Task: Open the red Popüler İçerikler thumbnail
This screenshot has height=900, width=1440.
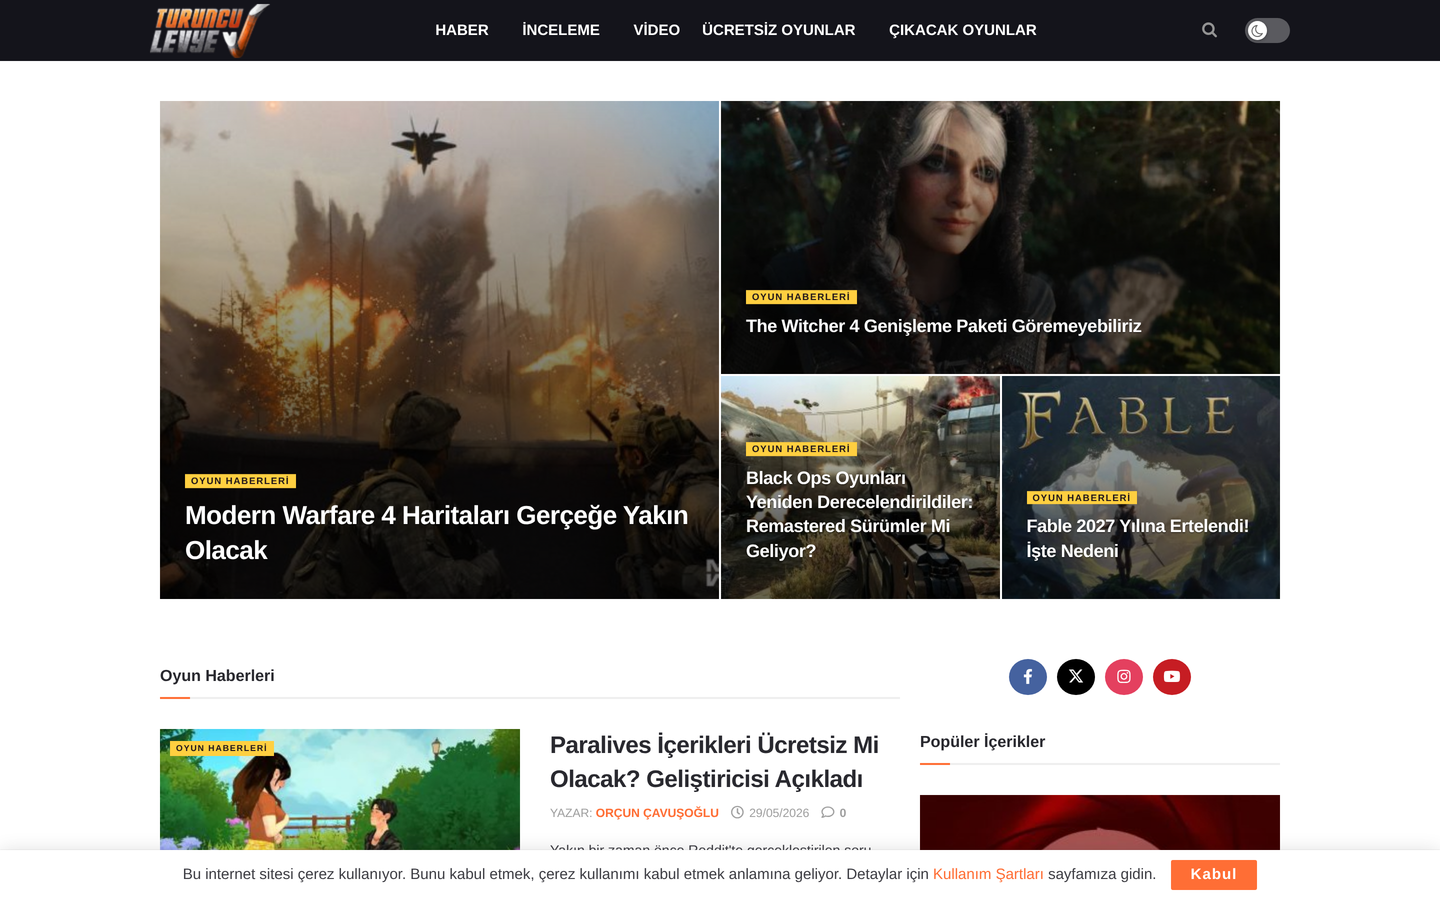Action: (x=1100, y=823)
